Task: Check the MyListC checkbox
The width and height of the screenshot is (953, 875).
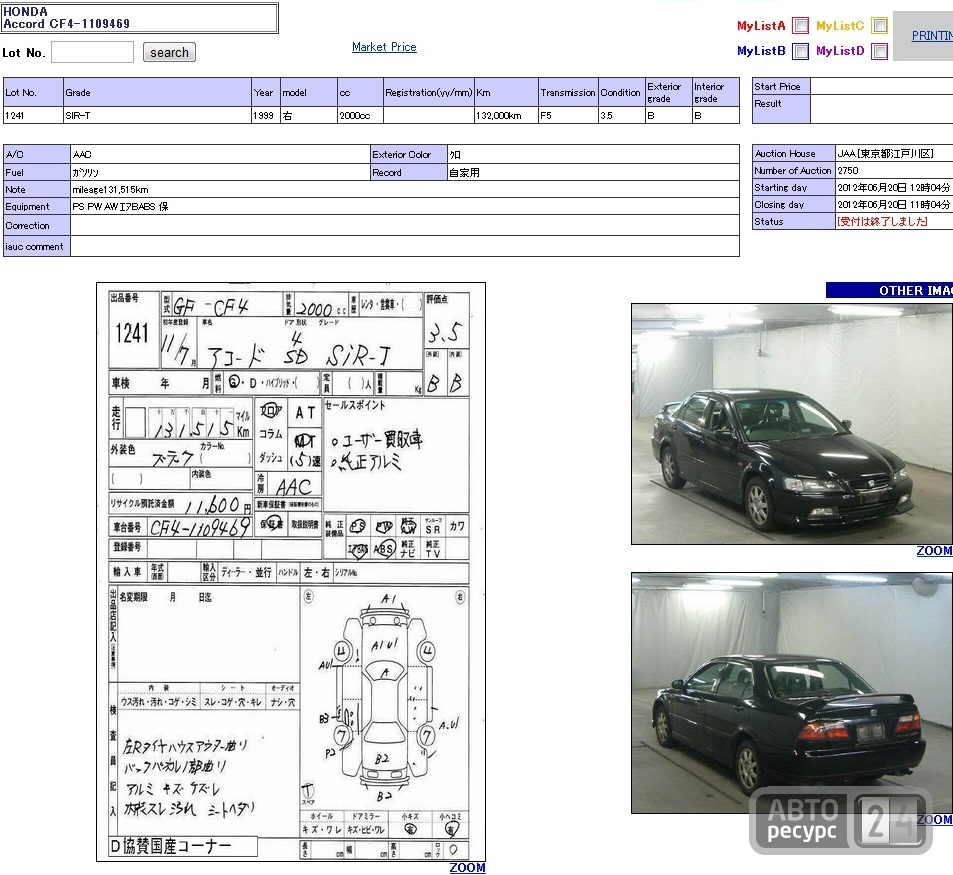Action: coord(879,26)
